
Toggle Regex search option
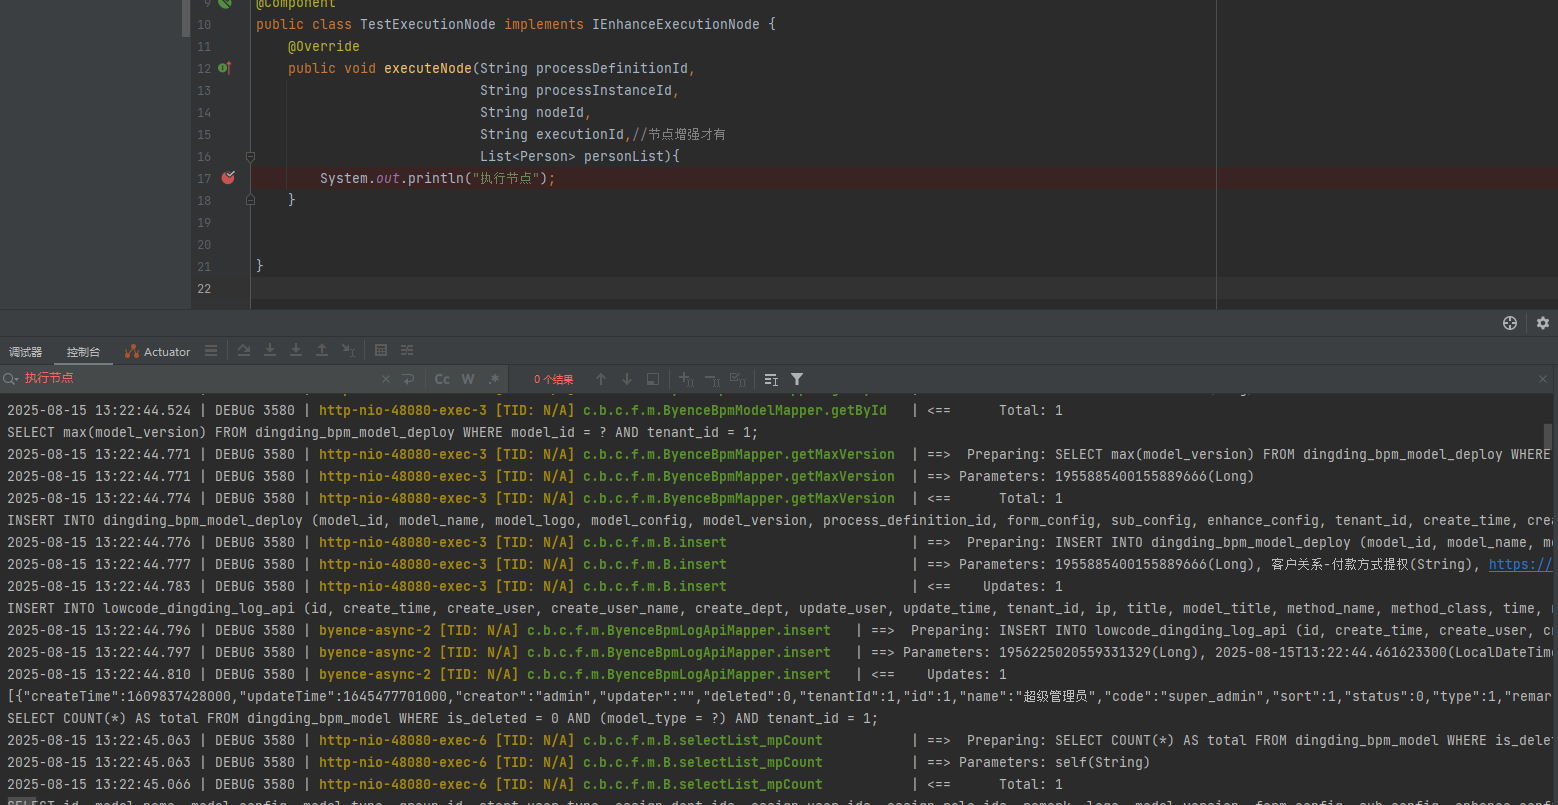pyautogui.click(x=494, y=379)
